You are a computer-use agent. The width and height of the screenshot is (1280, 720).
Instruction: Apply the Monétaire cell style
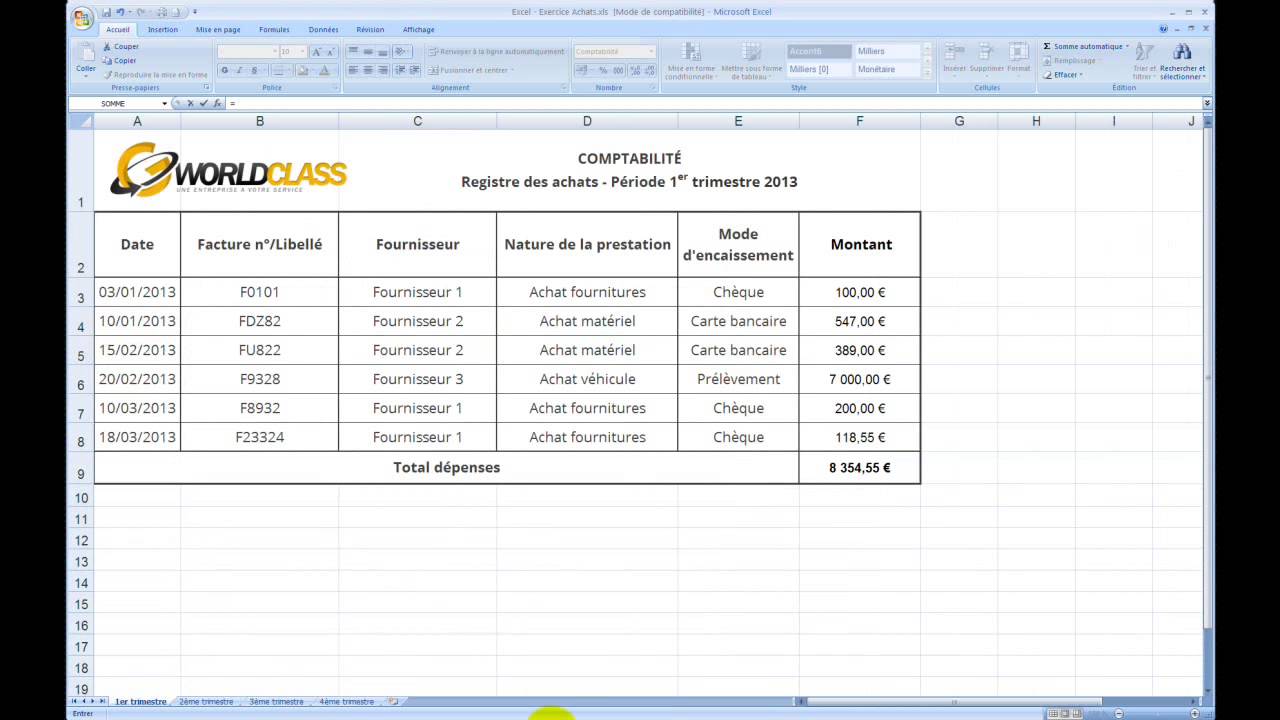point(888,69)
